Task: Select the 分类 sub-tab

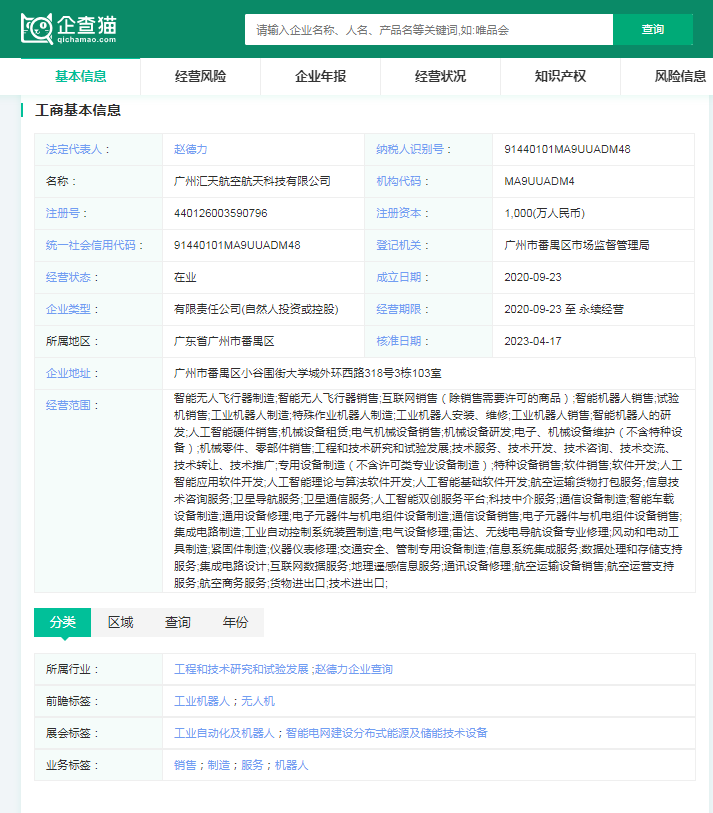Action: (63, 622)
